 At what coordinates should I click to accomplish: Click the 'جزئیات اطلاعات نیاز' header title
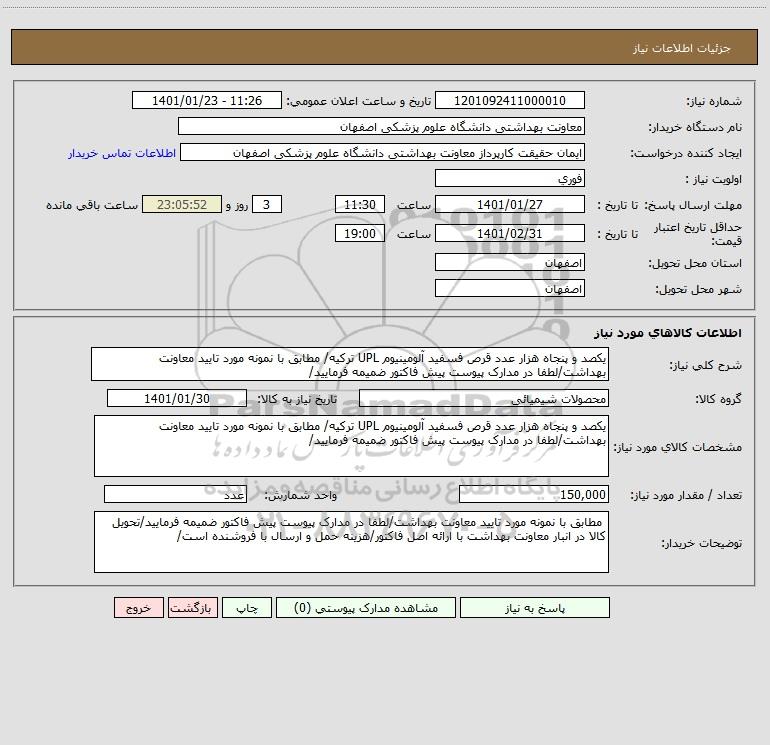click(682, 48)
